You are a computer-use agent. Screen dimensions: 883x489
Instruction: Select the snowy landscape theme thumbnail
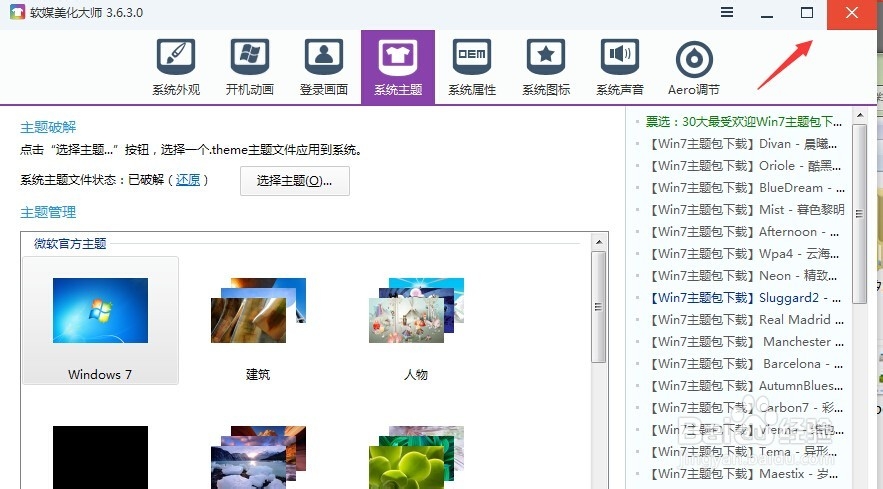coord(258,457)
